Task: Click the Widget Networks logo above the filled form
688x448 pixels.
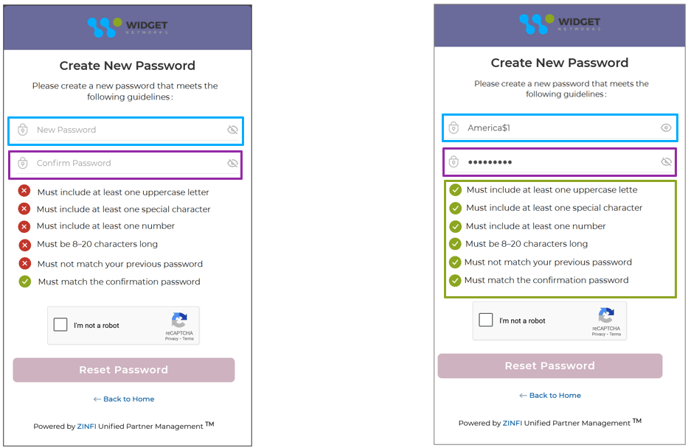Action: (x=558, y=24)
